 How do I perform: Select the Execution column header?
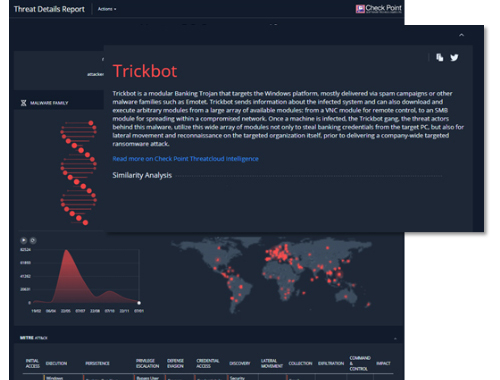point(56,363)
